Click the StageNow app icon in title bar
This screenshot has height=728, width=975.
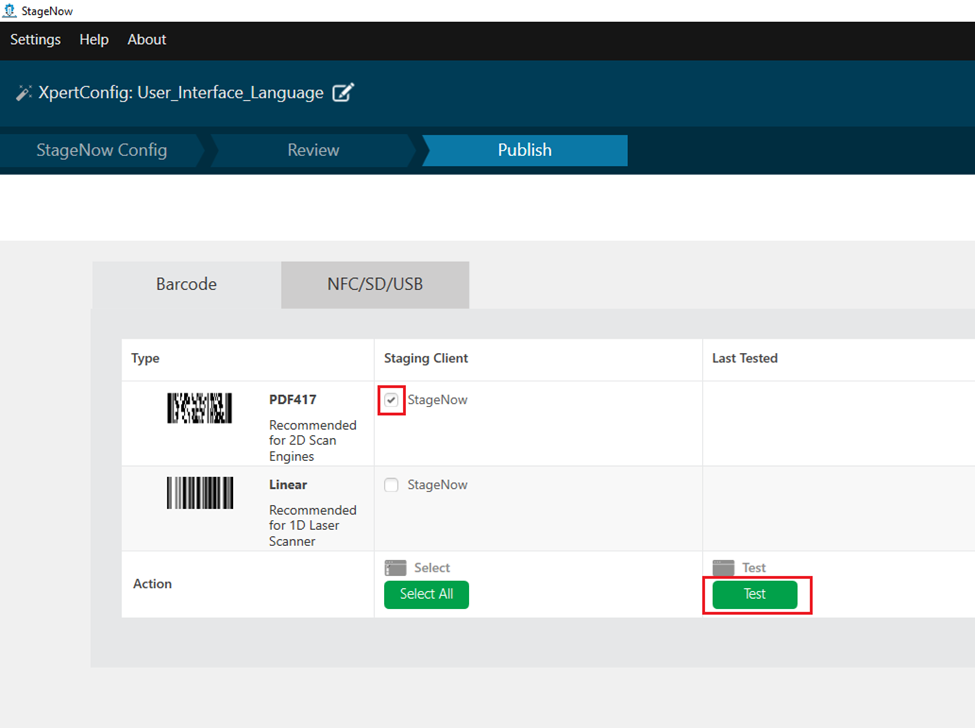[x=9, y=11]
